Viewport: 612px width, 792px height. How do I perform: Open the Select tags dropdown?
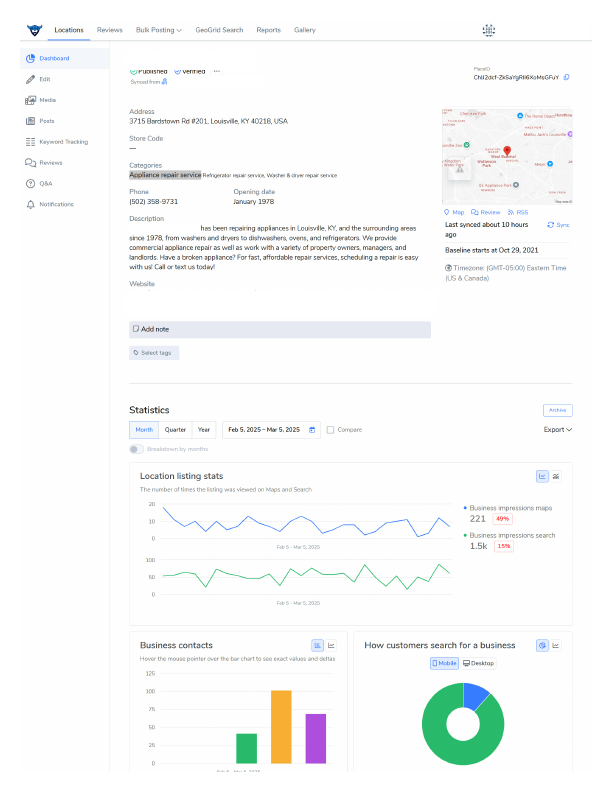154,353
